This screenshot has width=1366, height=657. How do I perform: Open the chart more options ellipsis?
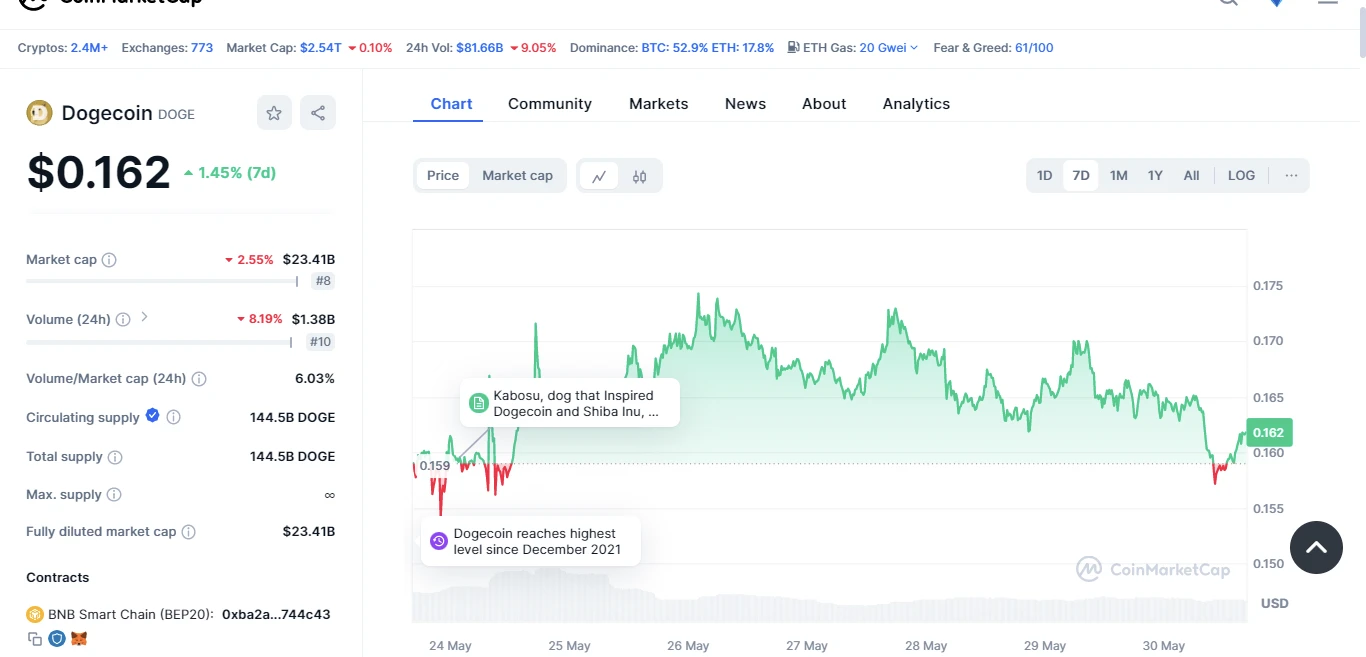(x=1291, y=176)
